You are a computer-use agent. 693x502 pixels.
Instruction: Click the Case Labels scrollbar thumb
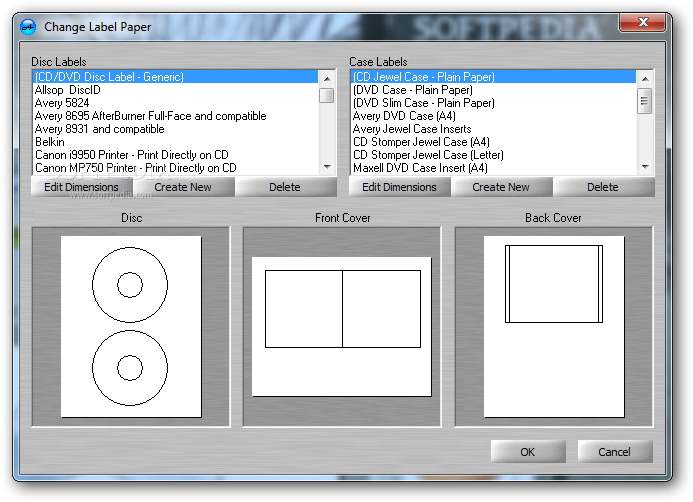(x=645, y=101)
